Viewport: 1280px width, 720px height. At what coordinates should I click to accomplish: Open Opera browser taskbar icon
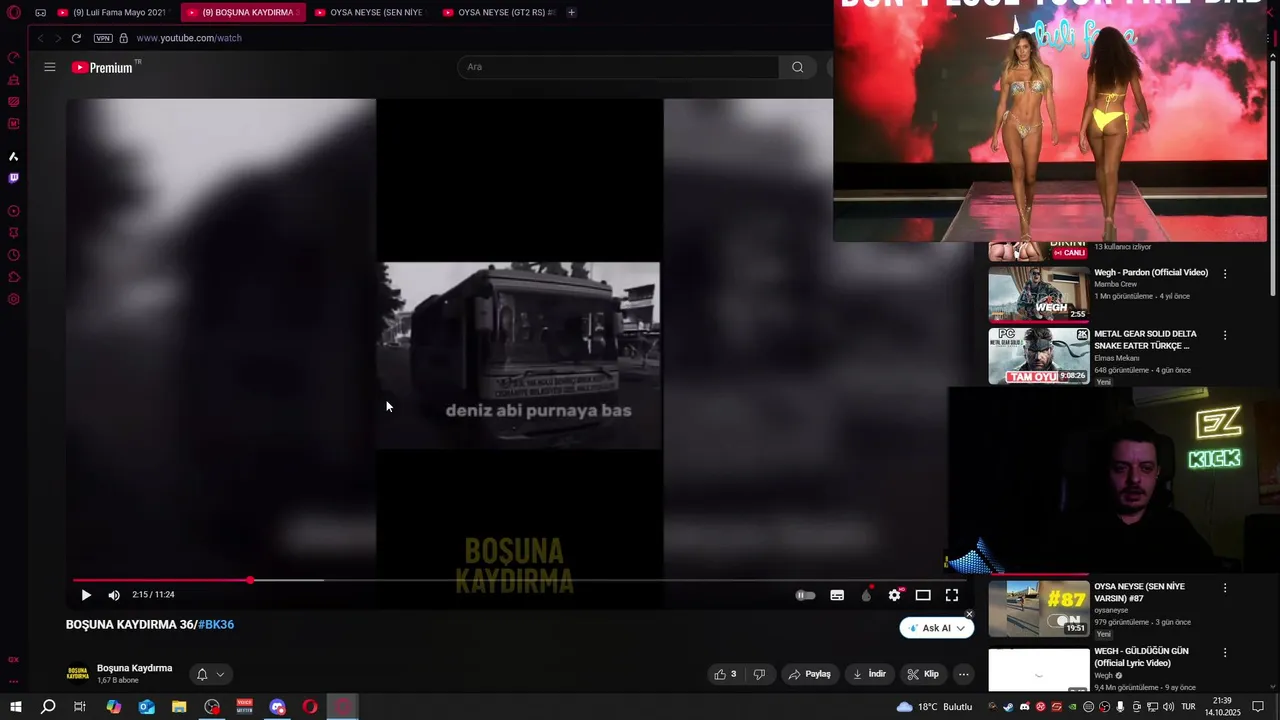point(310,707)
